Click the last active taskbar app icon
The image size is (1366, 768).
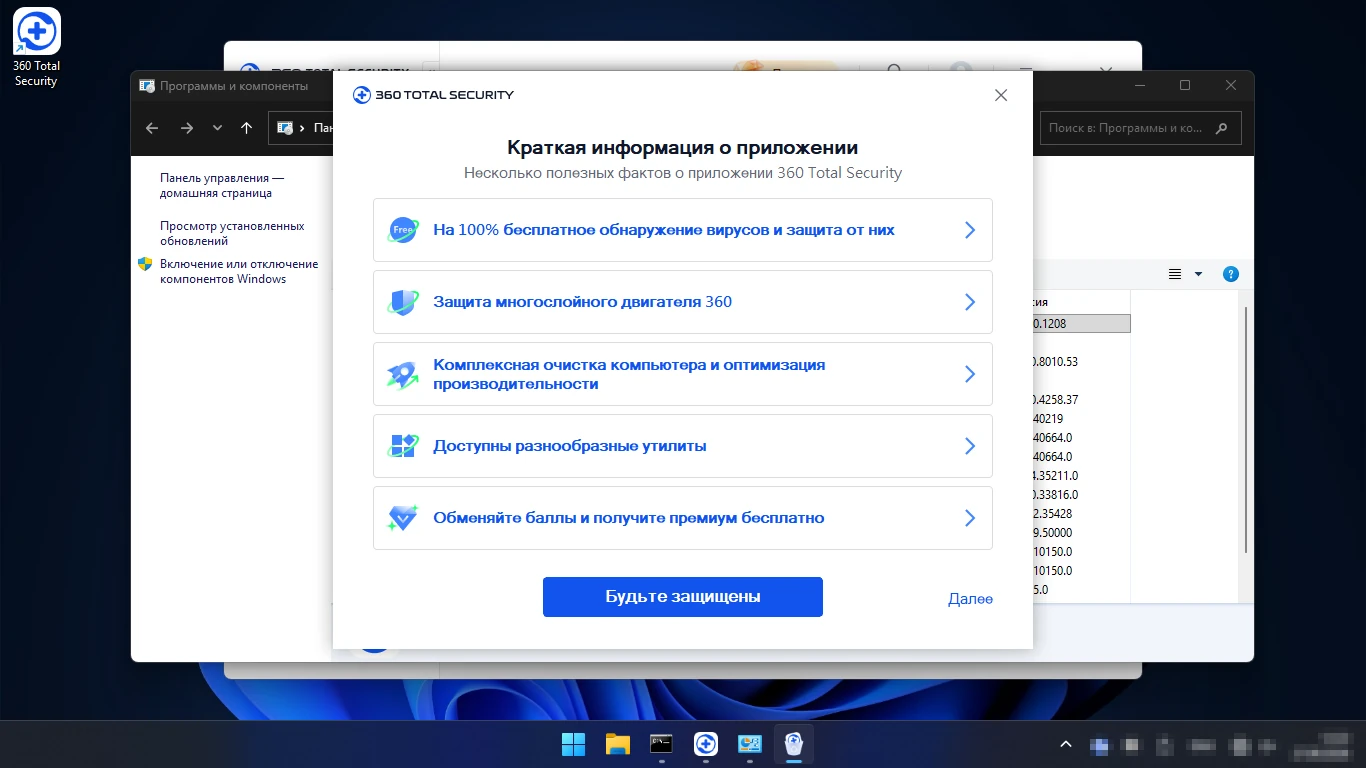(794, 744)
